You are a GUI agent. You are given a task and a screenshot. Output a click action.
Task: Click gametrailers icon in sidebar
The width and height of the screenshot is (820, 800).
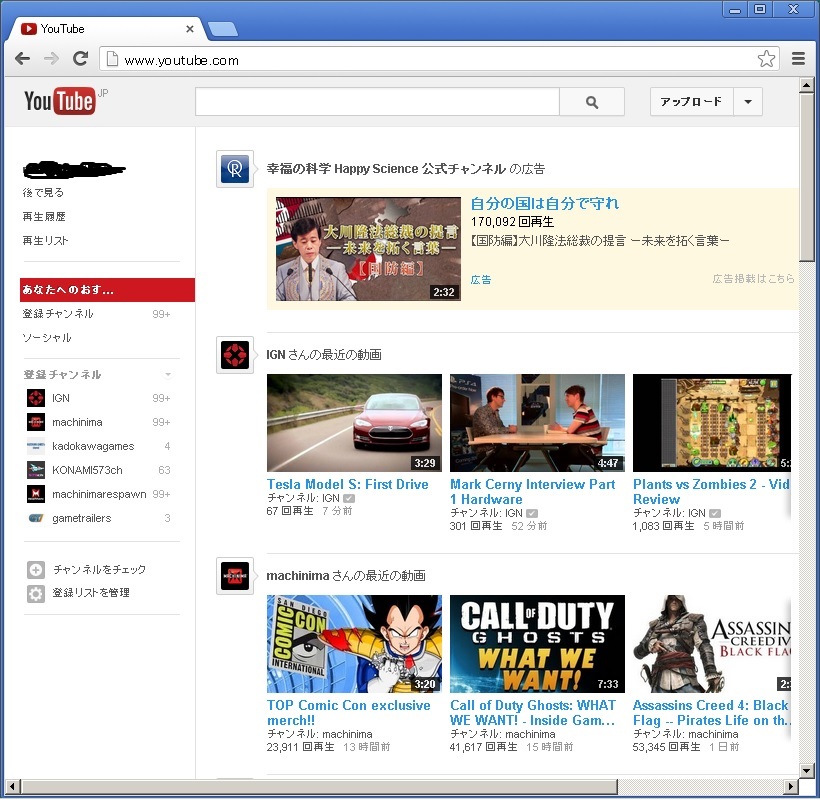36,518
